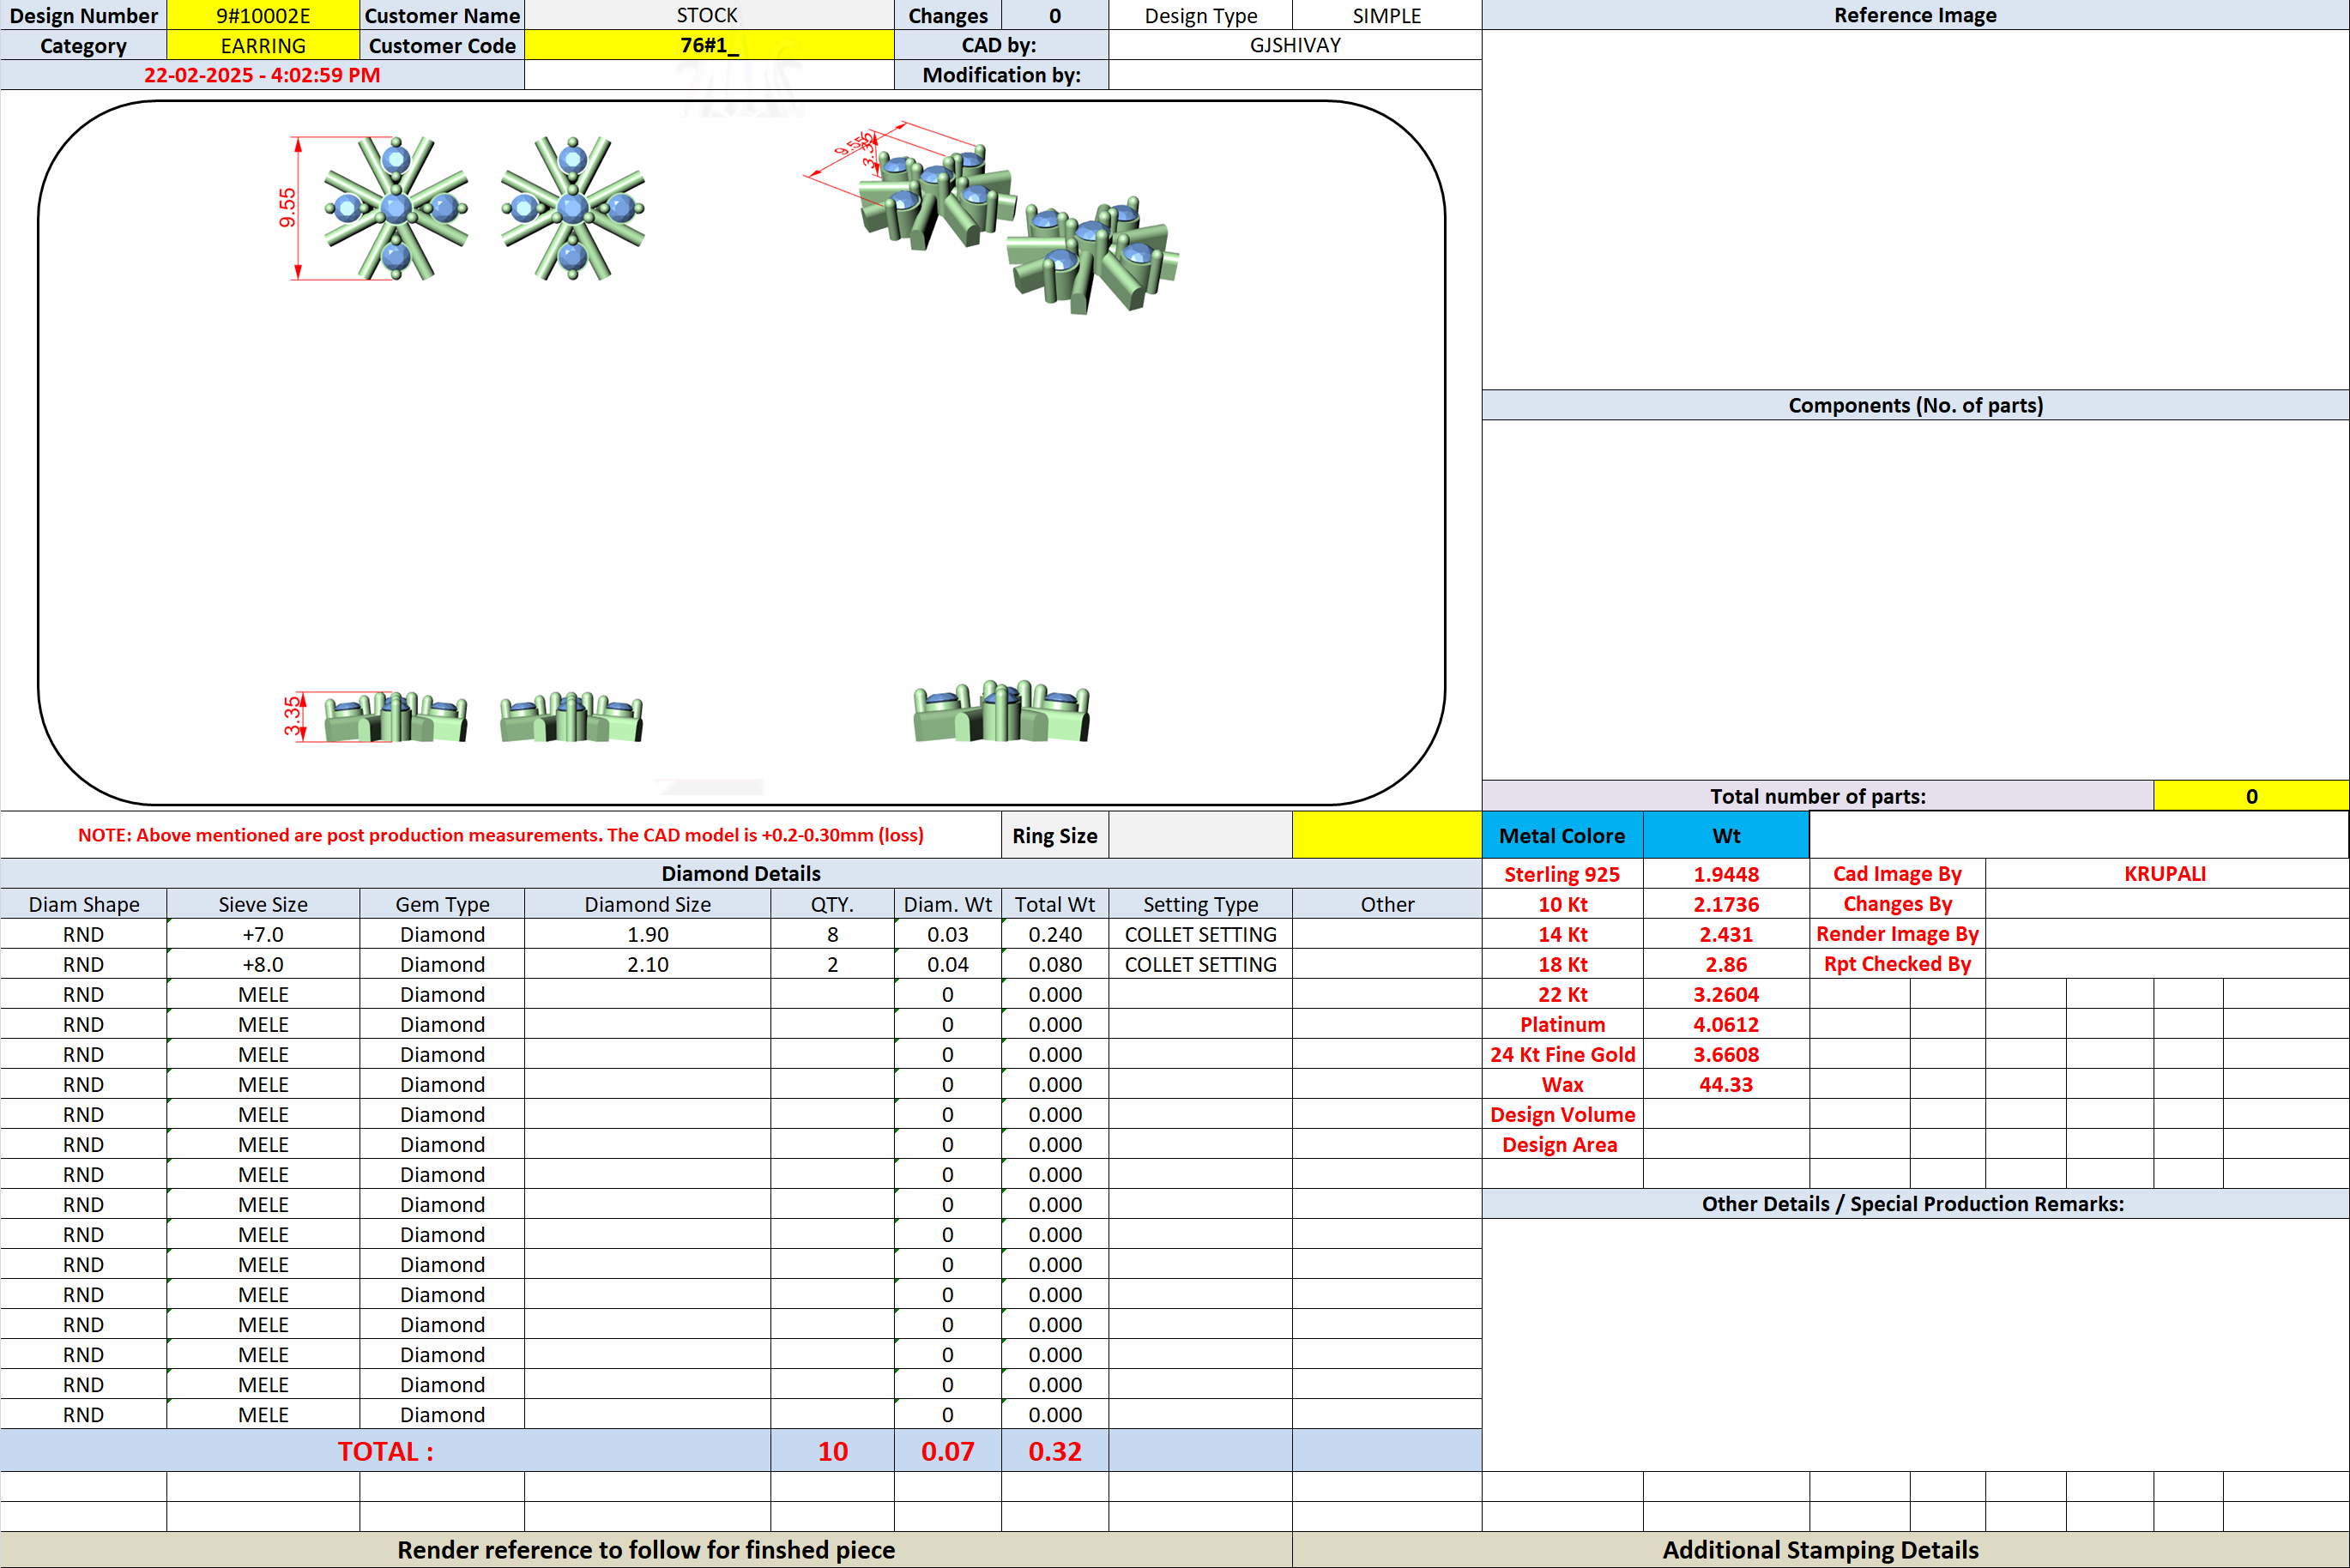This screenshot has width=2350, height=1568.
Task: Select QTY value 2 in second row
Action: (832, 964)
